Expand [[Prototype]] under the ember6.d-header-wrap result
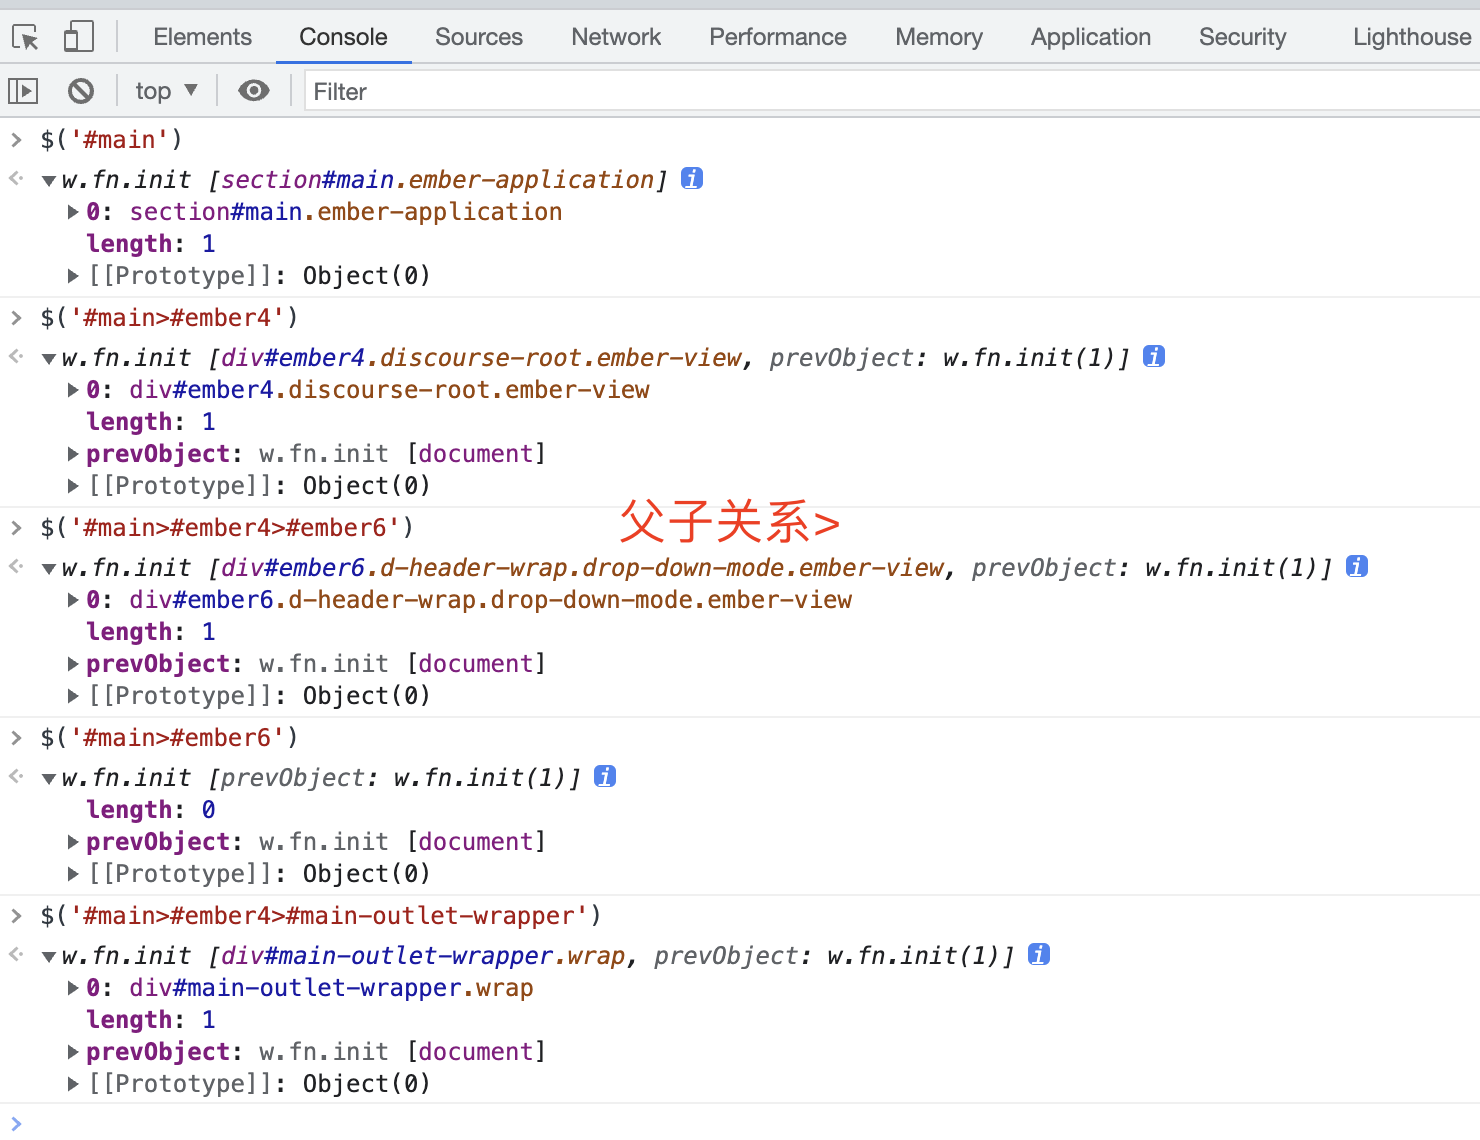This screenshot has height=1140, width=1480. tap(73, 696)
